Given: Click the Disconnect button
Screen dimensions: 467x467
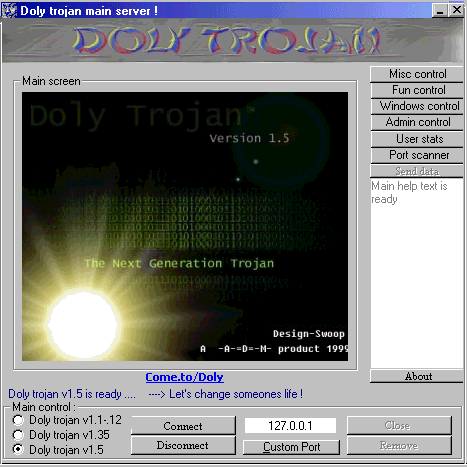Looking at the screenshot, I should [183, 446].
